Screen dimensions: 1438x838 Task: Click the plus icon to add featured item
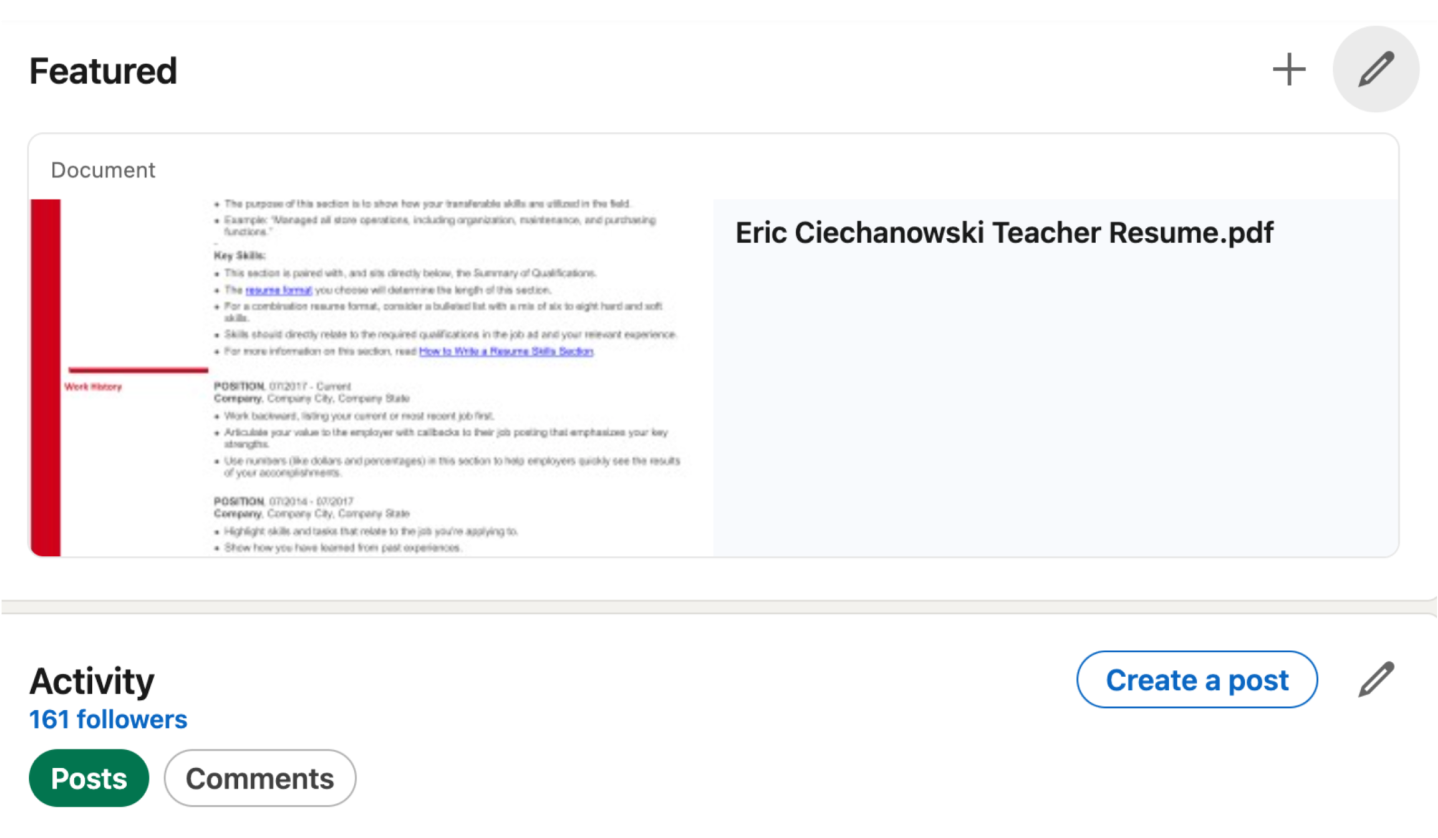point(1289,70)
